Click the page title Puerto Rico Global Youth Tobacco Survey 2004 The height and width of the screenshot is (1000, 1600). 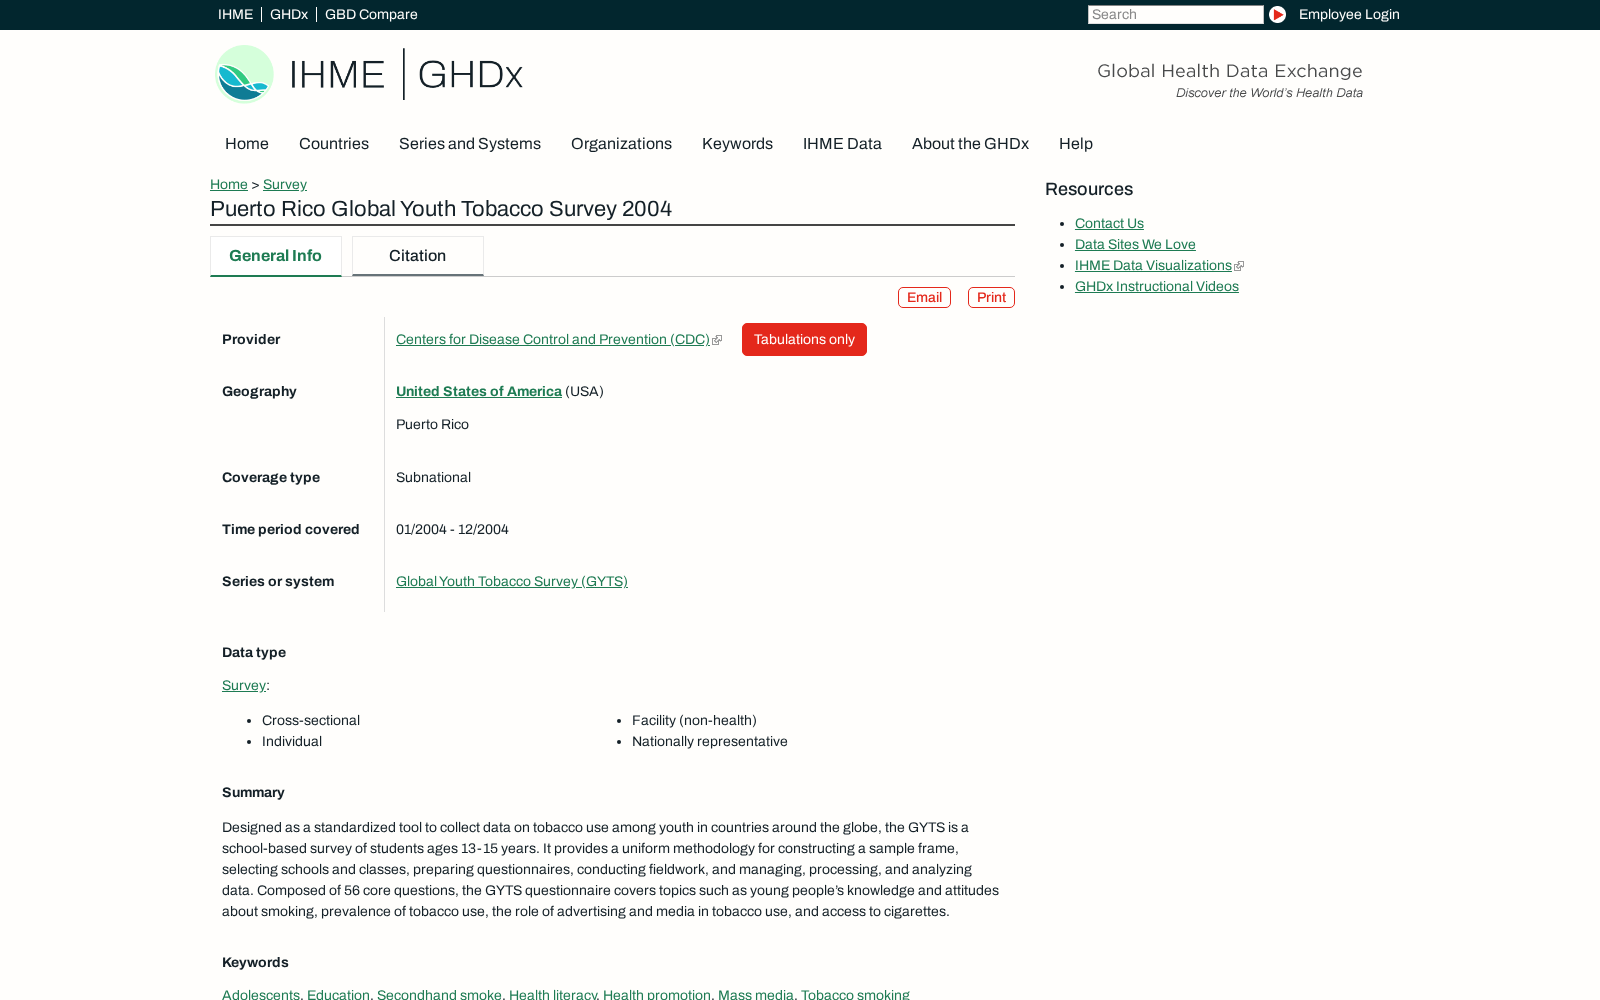coord(441,209)
